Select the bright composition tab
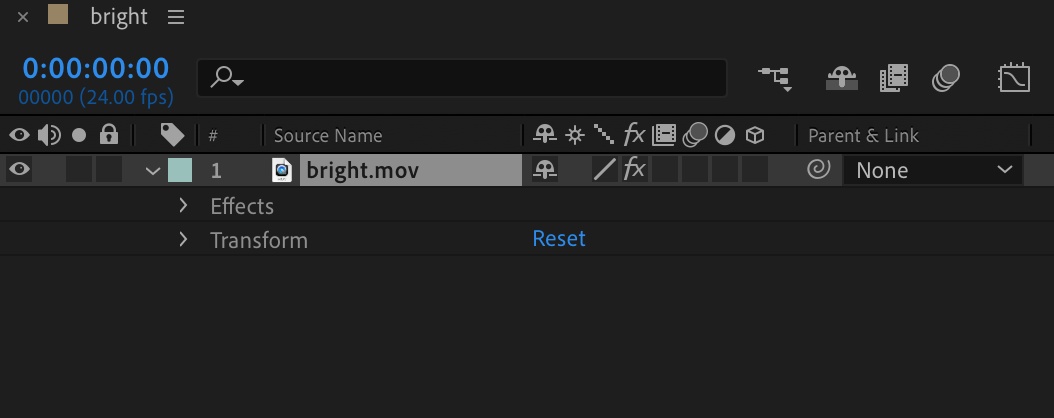 (118, 17)
